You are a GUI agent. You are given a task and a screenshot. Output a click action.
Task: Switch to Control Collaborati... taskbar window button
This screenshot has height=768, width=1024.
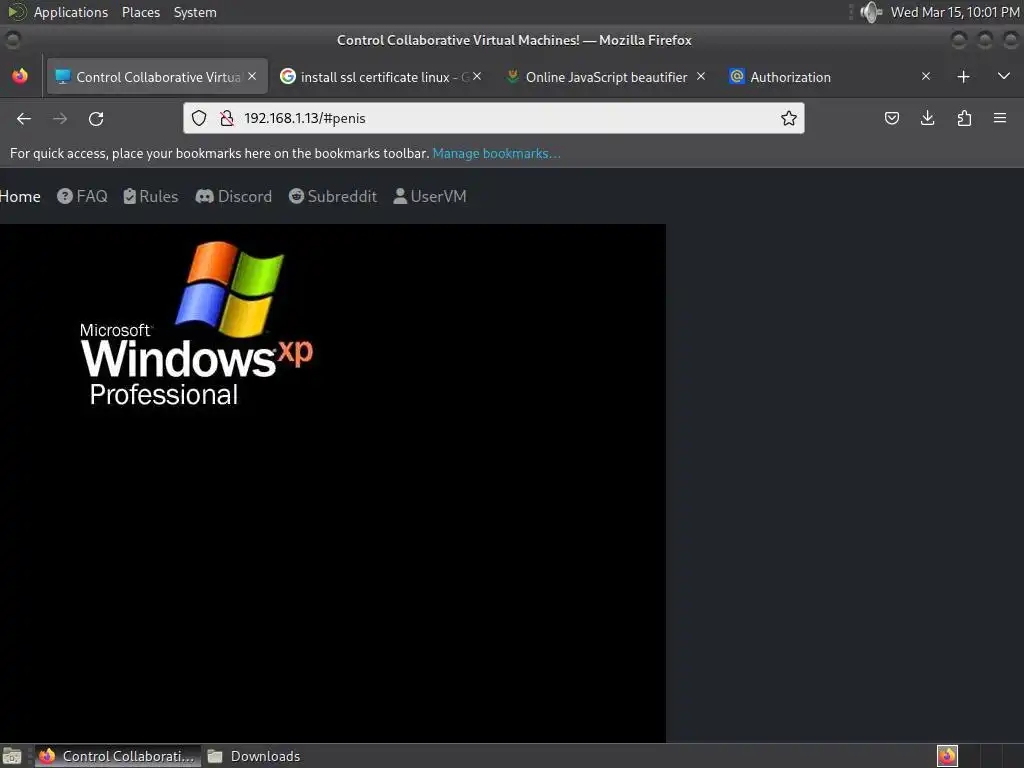click(x=118, y=756)
